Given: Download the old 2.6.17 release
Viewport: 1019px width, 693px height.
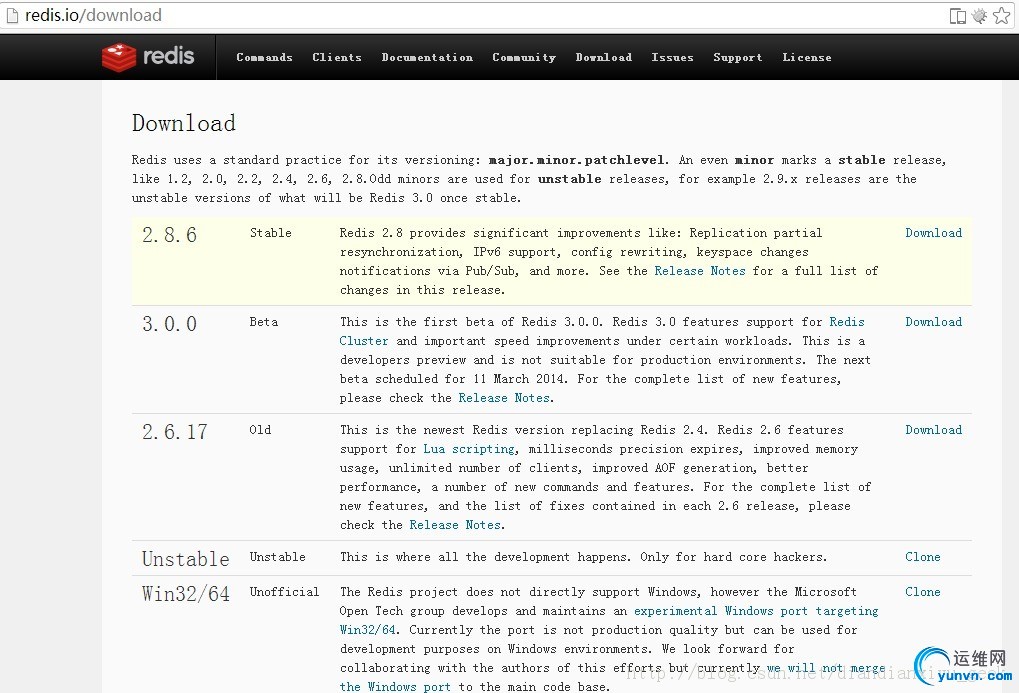Looking at the screenshot, I should pos(933,430).
